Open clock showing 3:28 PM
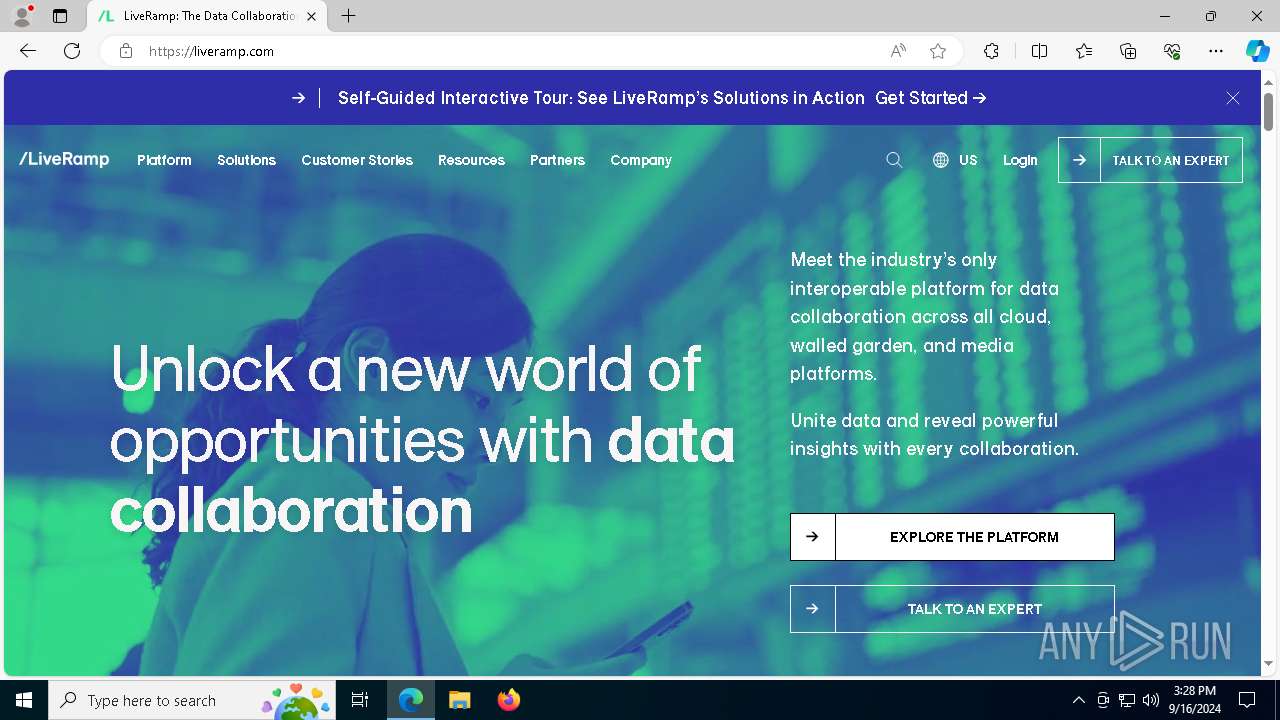The width and height of the screenshot is (1280, 720). click(x=1195, y=700)
